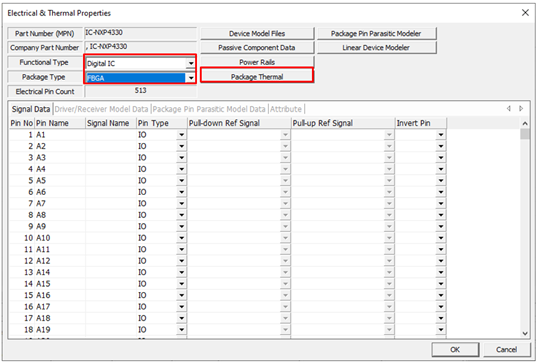Open Passive Component Data
Image resolution: width=538 pixels, height=364 pixels.
point(257,47)
